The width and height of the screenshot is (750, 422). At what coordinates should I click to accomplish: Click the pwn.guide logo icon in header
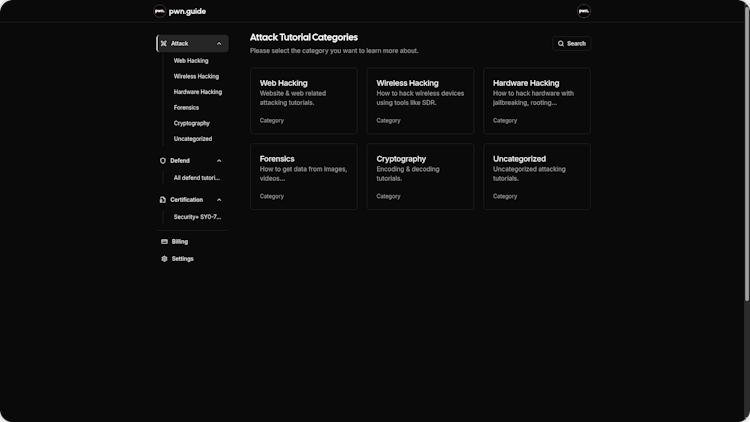160,11
